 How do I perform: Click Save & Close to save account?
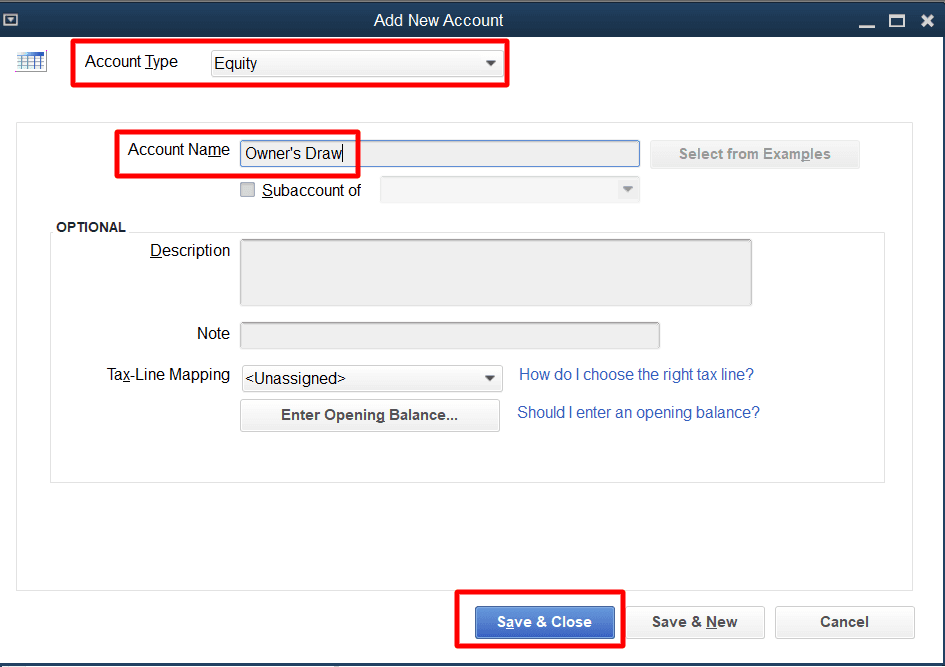pyautogui.click(x=544, y=622)
